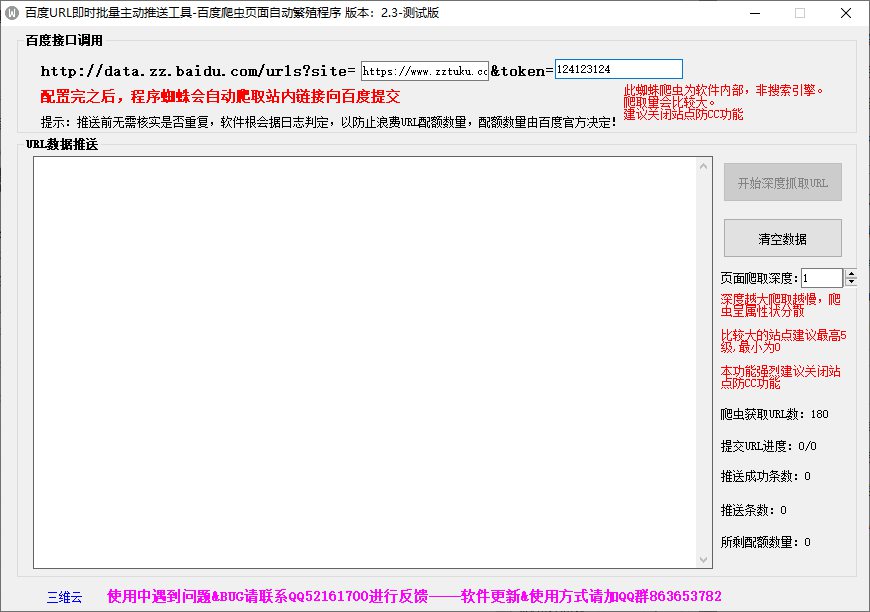Viewport: 870px width, 612px height.
Task: Click the 推送条数: 0 label
Action: (753, 510)
